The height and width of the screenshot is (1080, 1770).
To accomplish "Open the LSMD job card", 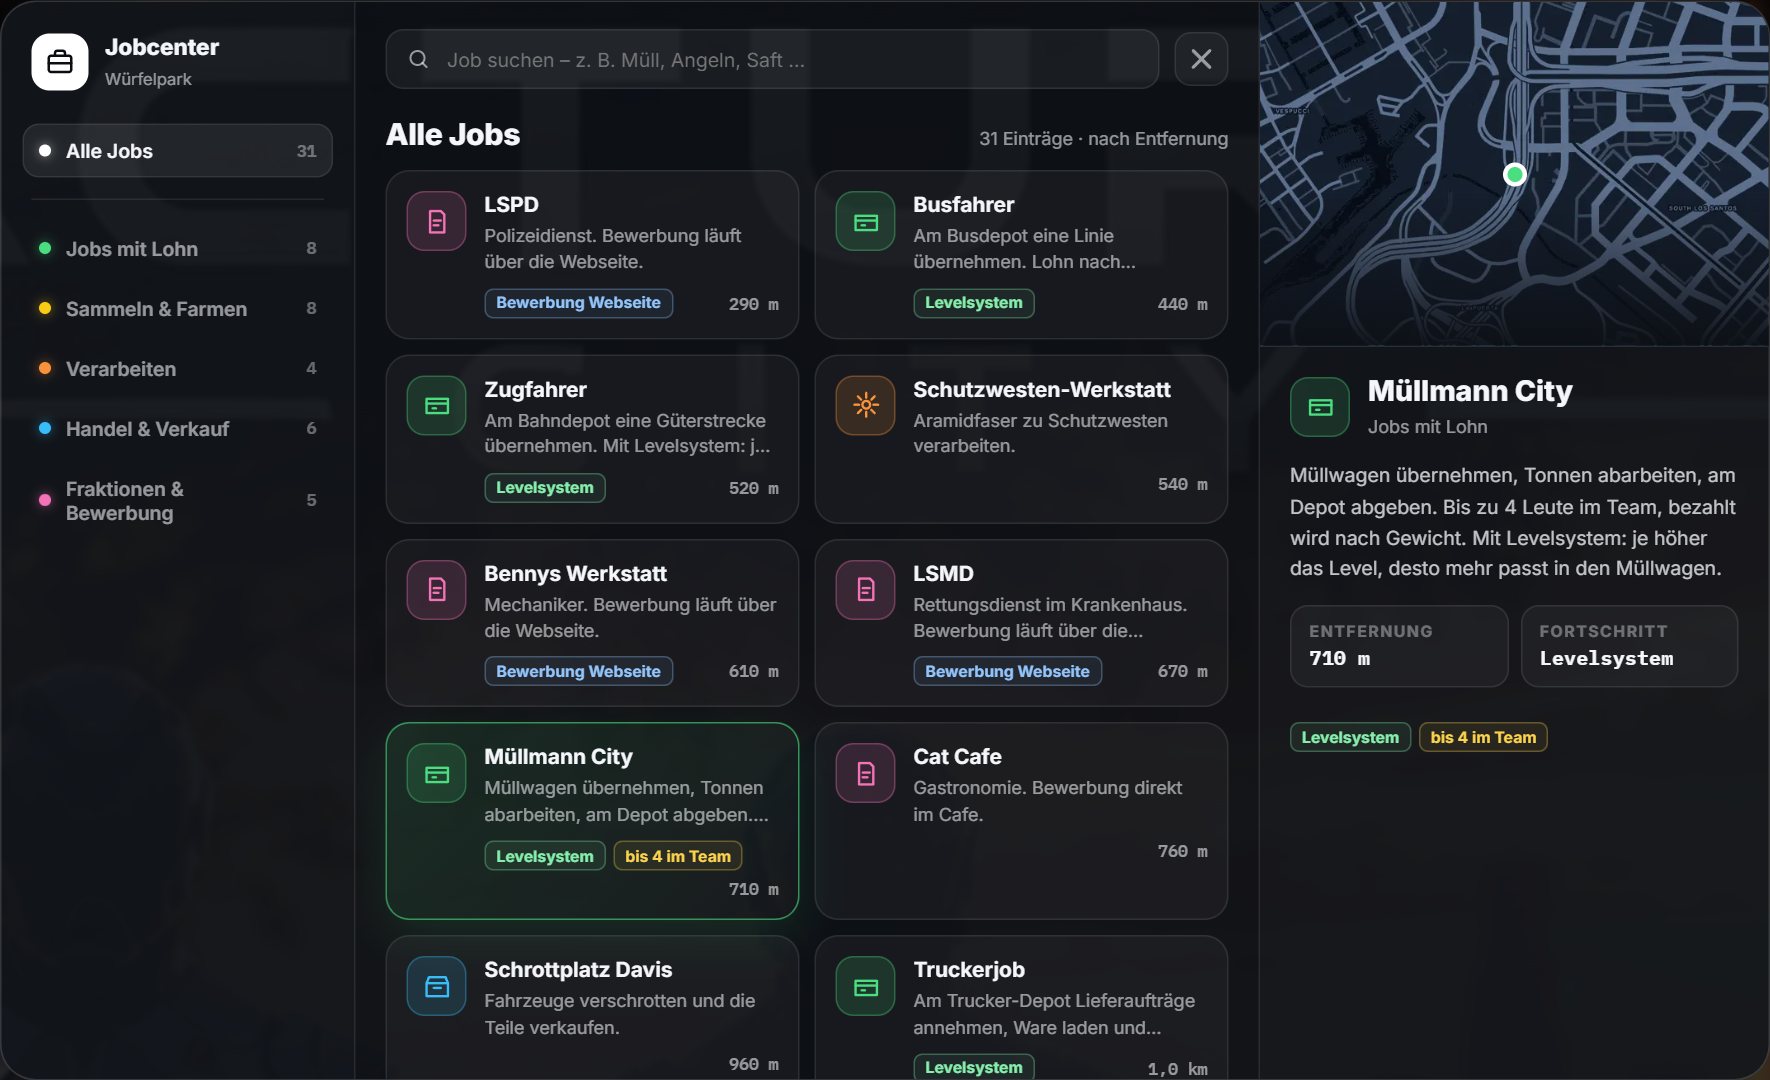I will 1021,623.
